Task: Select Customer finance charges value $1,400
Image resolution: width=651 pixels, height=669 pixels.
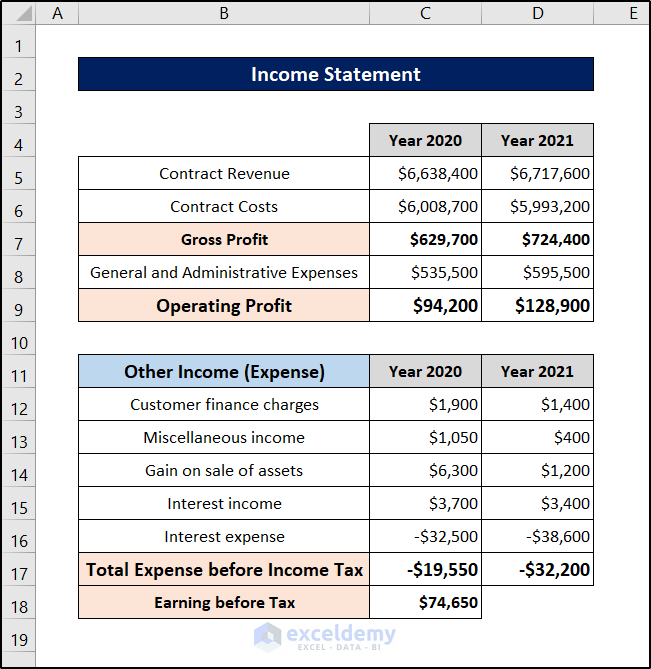Action: tap(538, 404)
